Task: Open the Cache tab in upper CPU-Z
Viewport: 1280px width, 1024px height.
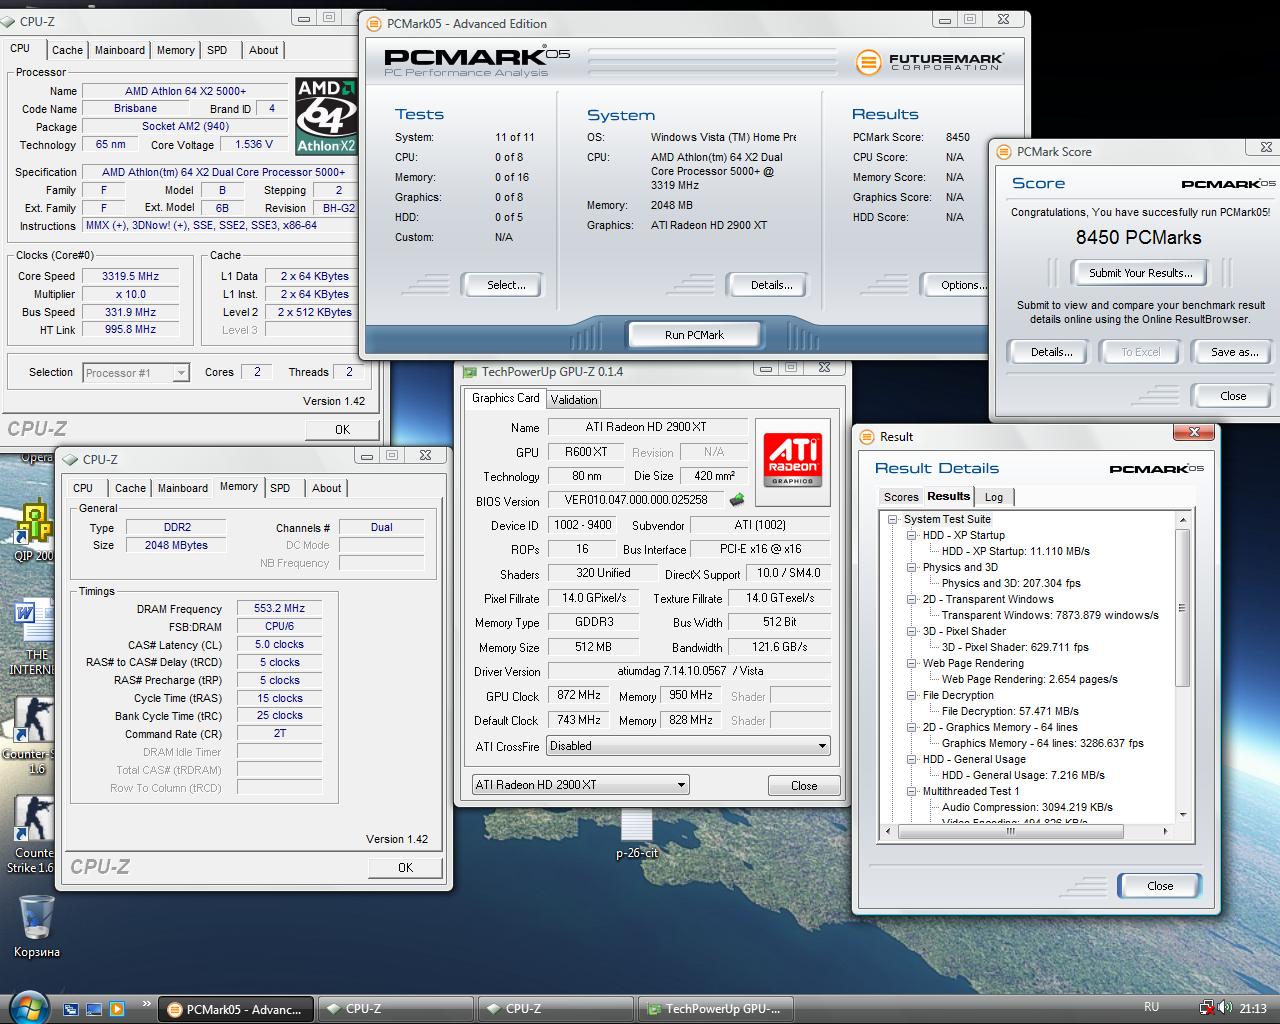Action: pos(67,50)
